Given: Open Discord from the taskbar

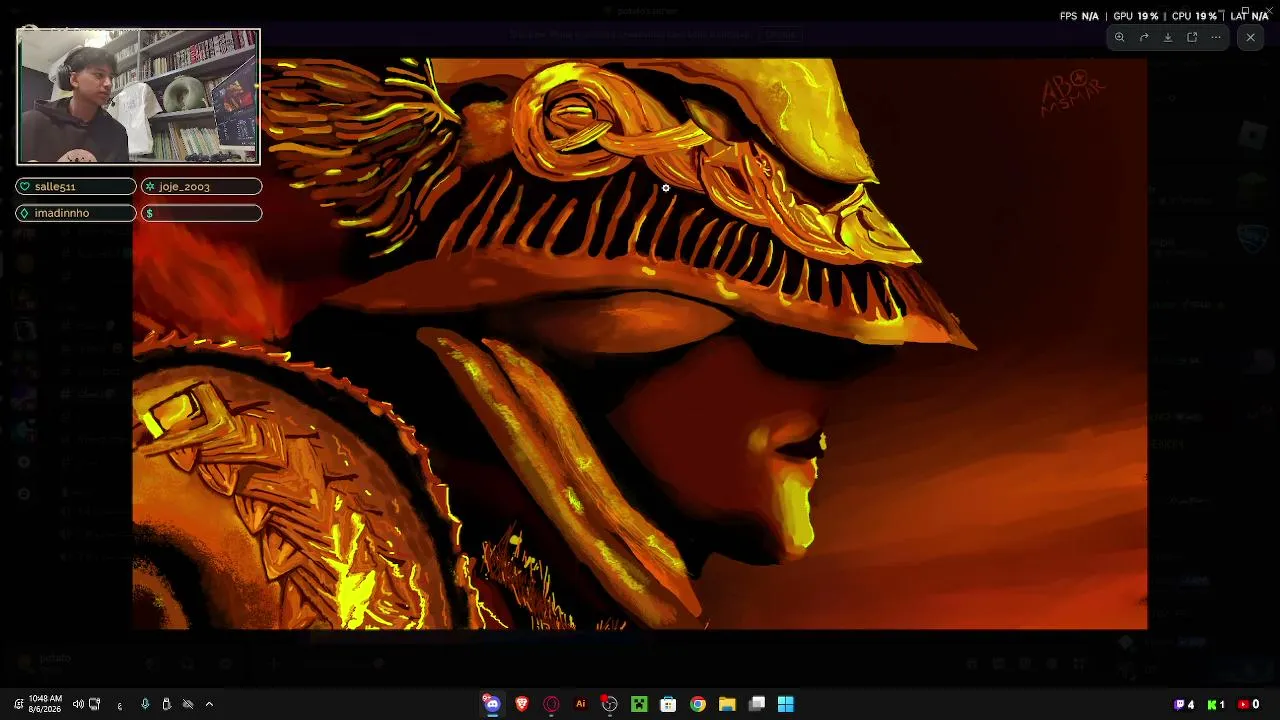Looking at the screenshot, I should pos(491,704).
